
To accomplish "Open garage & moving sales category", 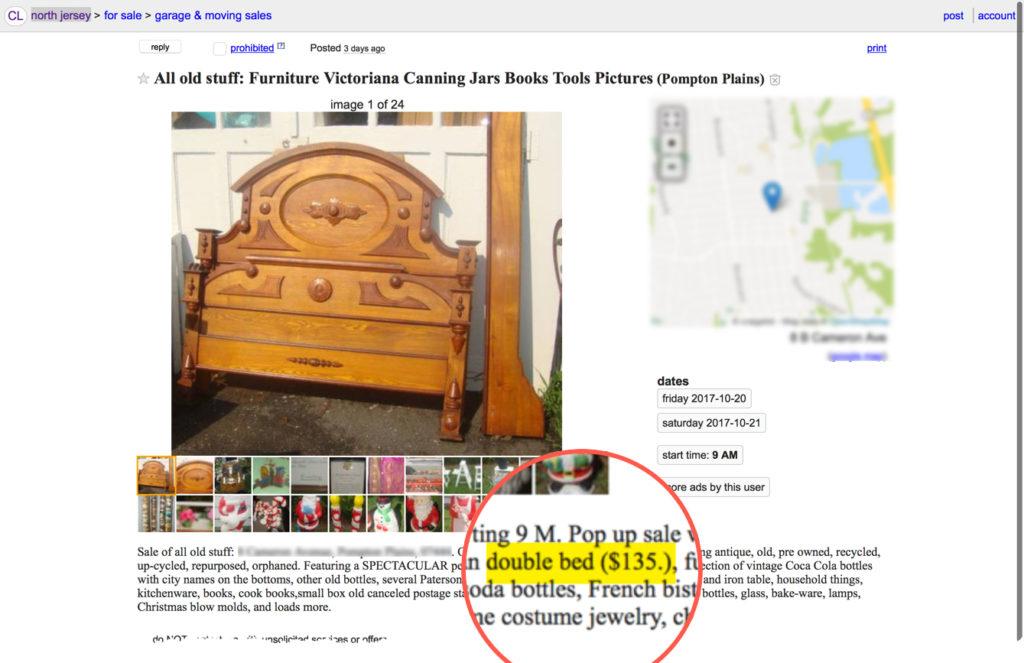I will (x=213, y=15).
